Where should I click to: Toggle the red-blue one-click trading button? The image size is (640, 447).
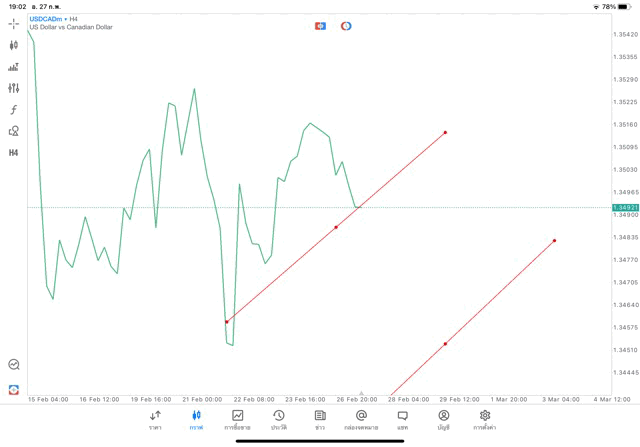(x=320, y=26)
